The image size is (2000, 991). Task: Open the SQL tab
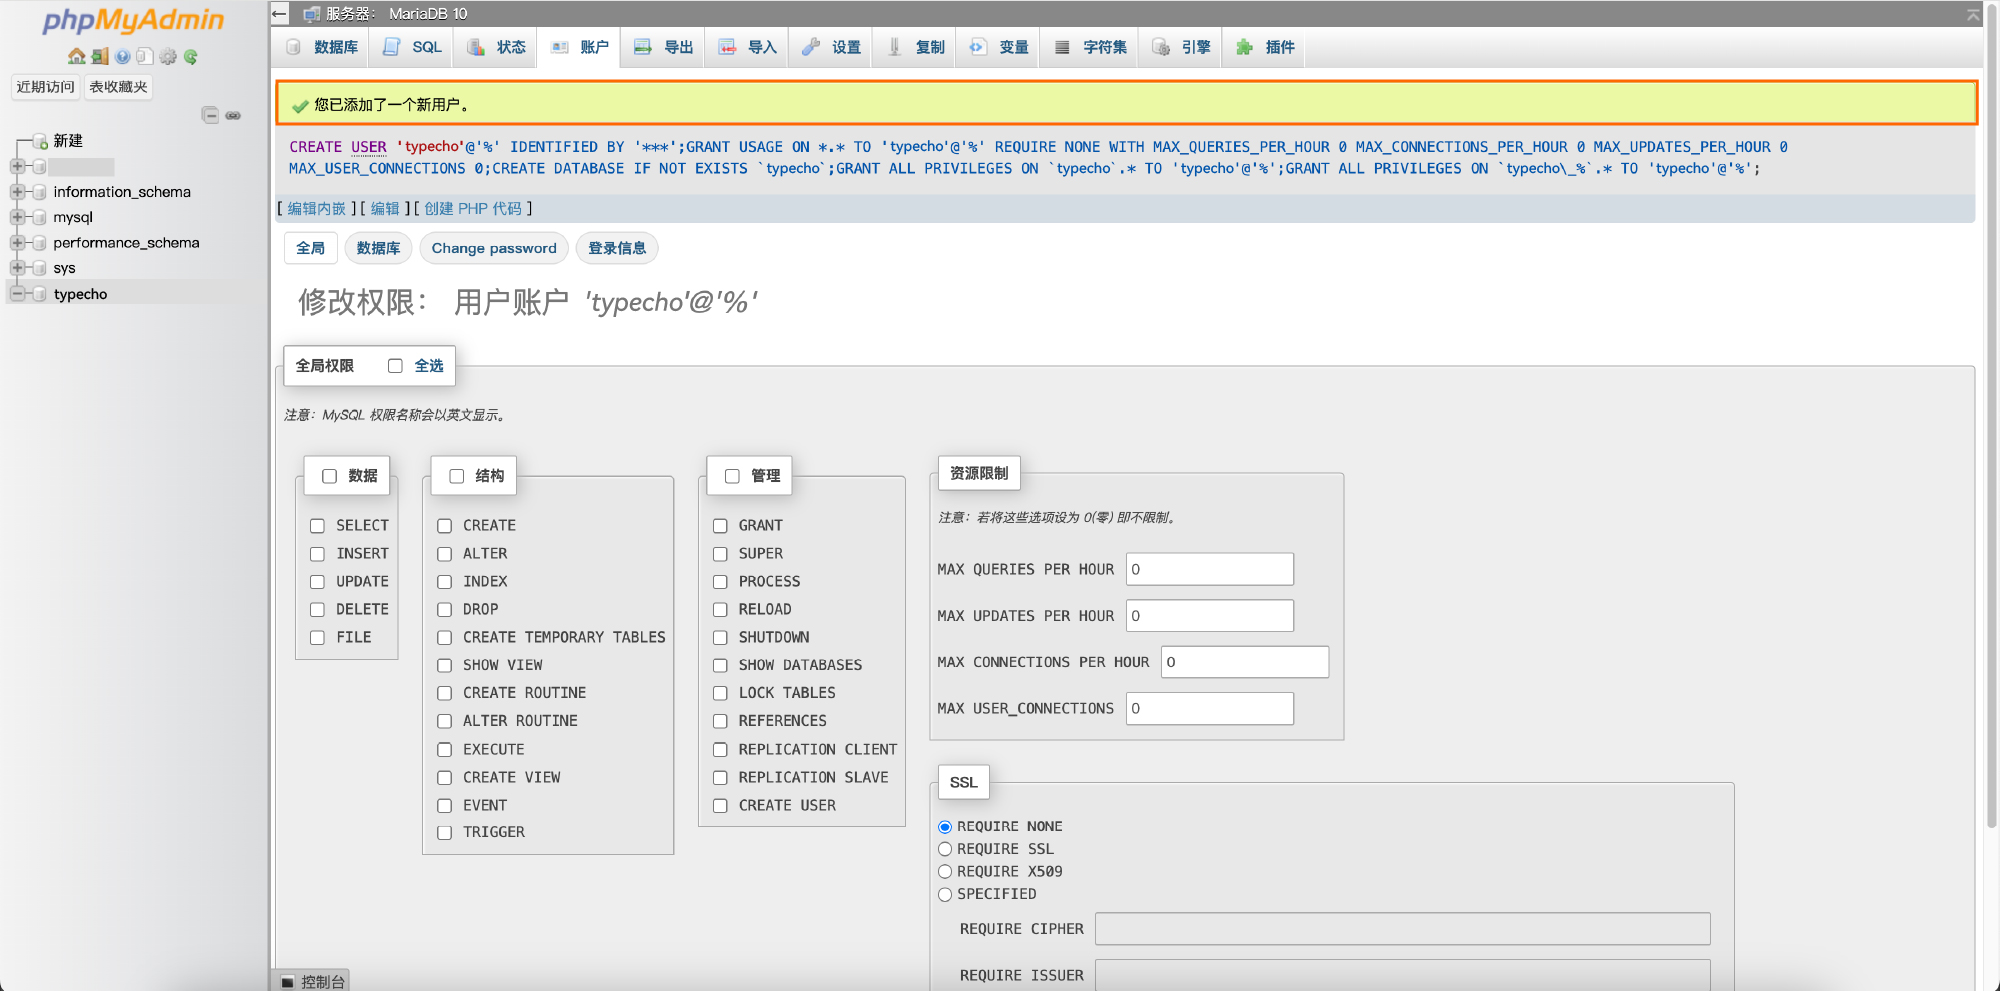pos(412,47)
